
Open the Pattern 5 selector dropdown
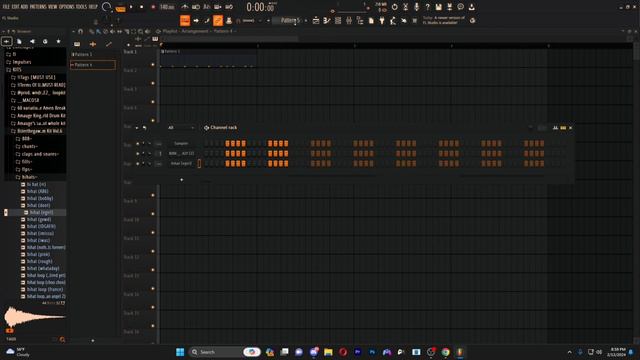tap(289, 20)
